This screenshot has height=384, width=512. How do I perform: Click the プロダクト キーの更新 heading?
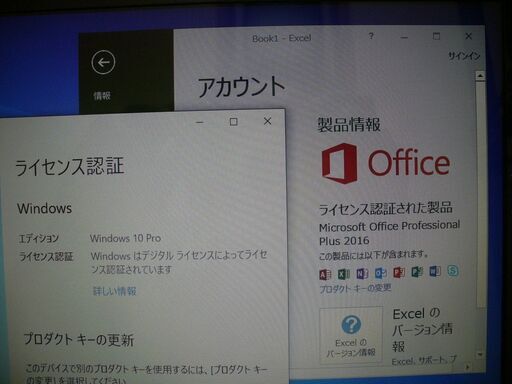(79, 339)
